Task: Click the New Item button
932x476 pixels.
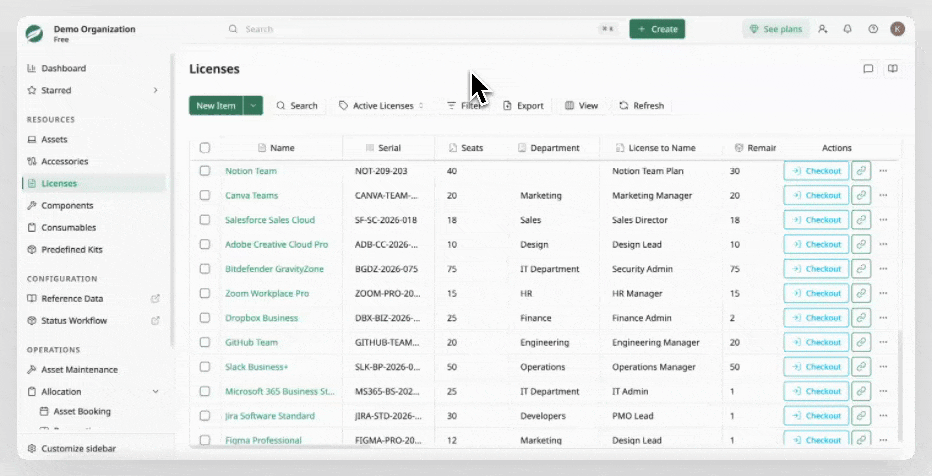Action: [x=216, y=105]
